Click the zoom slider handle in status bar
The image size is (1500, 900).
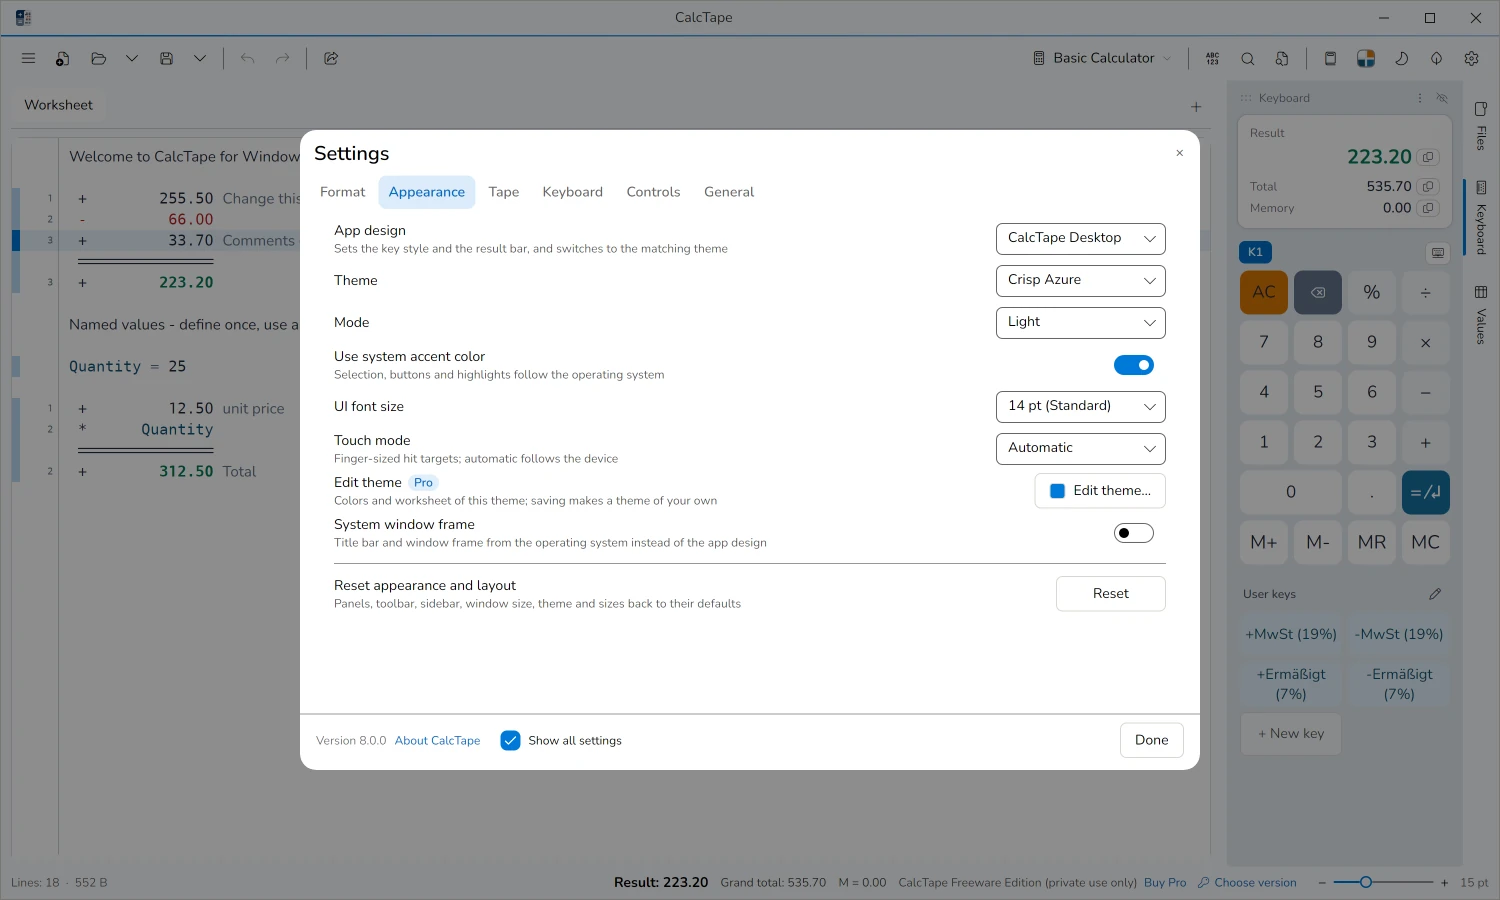click(x=1366, y=882)
